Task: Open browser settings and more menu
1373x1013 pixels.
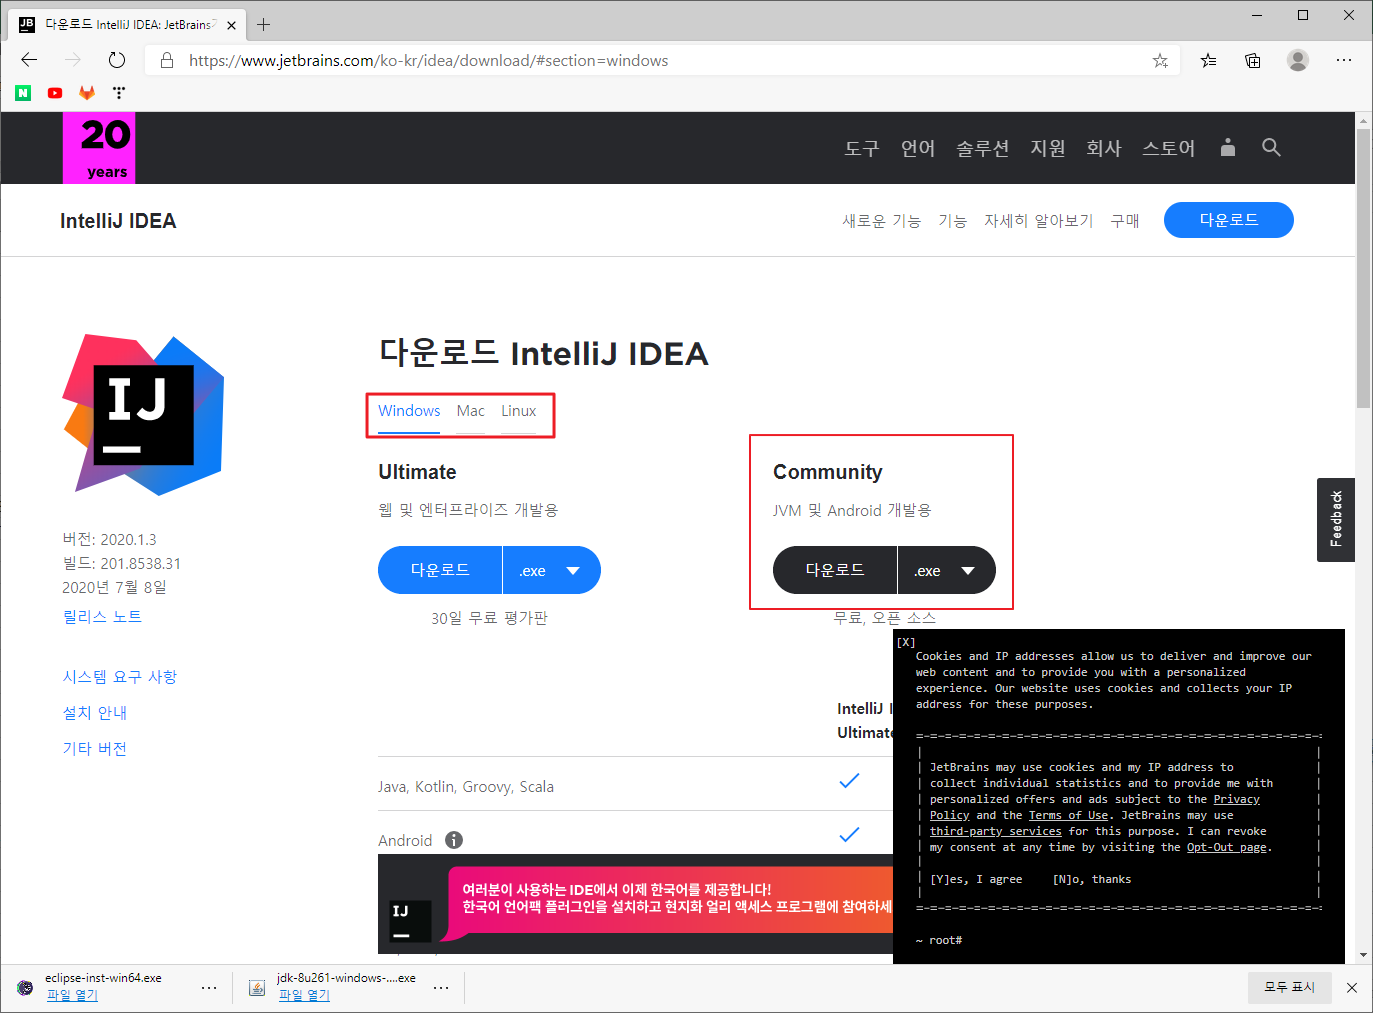Action: [1344, 60]
